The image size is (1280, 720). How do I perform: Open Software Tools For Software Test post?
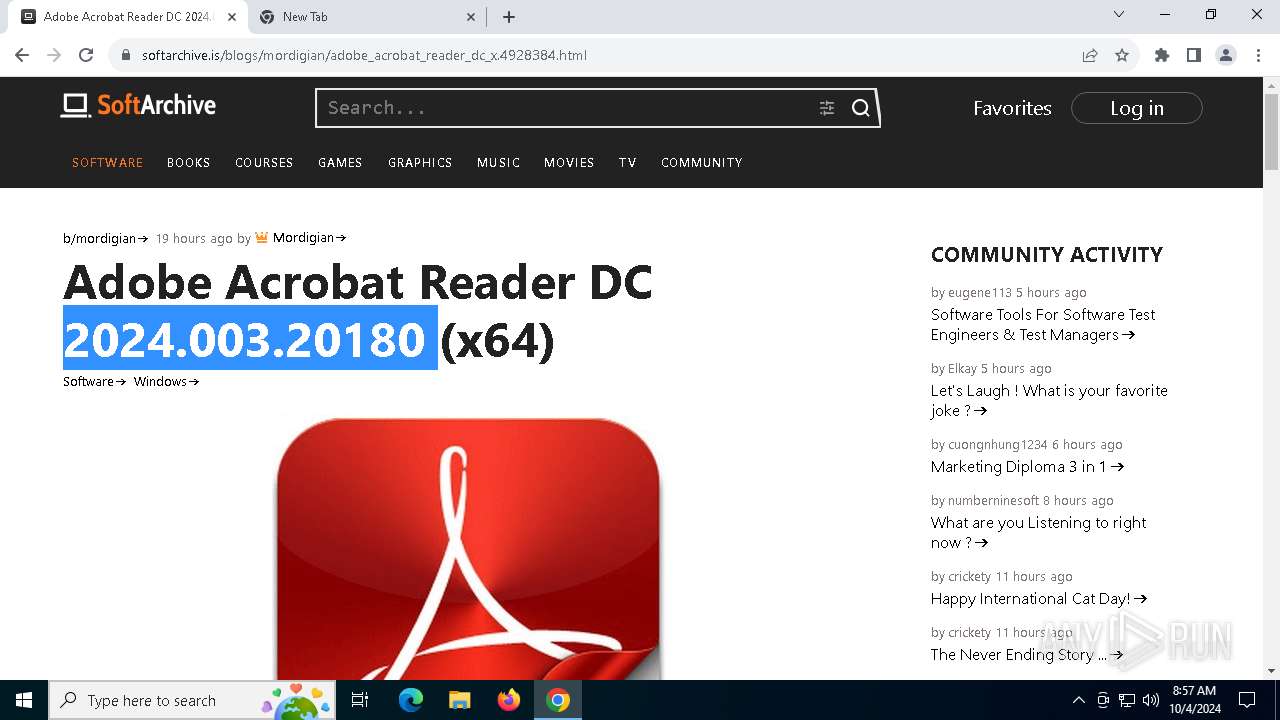coord(1043,324)
